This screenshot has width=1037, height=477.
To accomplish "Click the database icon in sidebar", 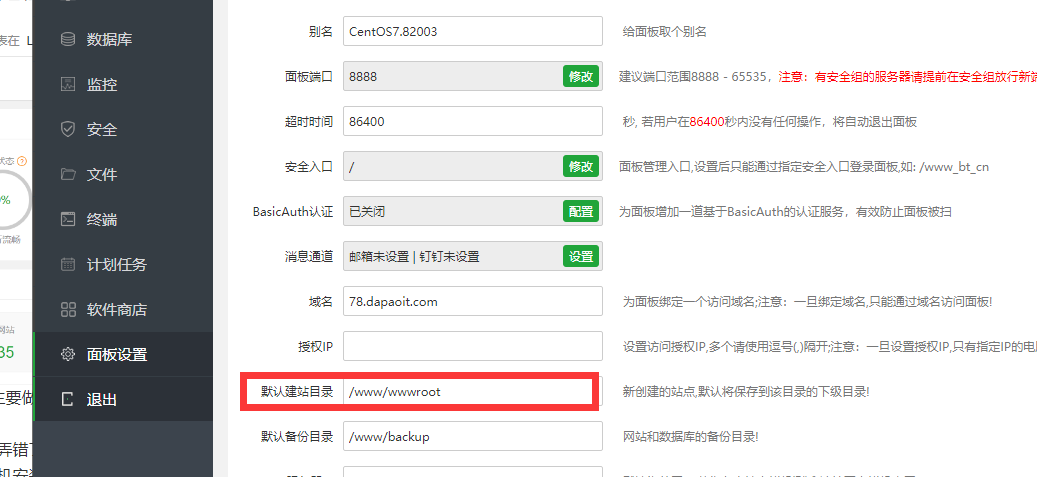I will (x=67, y=40).
